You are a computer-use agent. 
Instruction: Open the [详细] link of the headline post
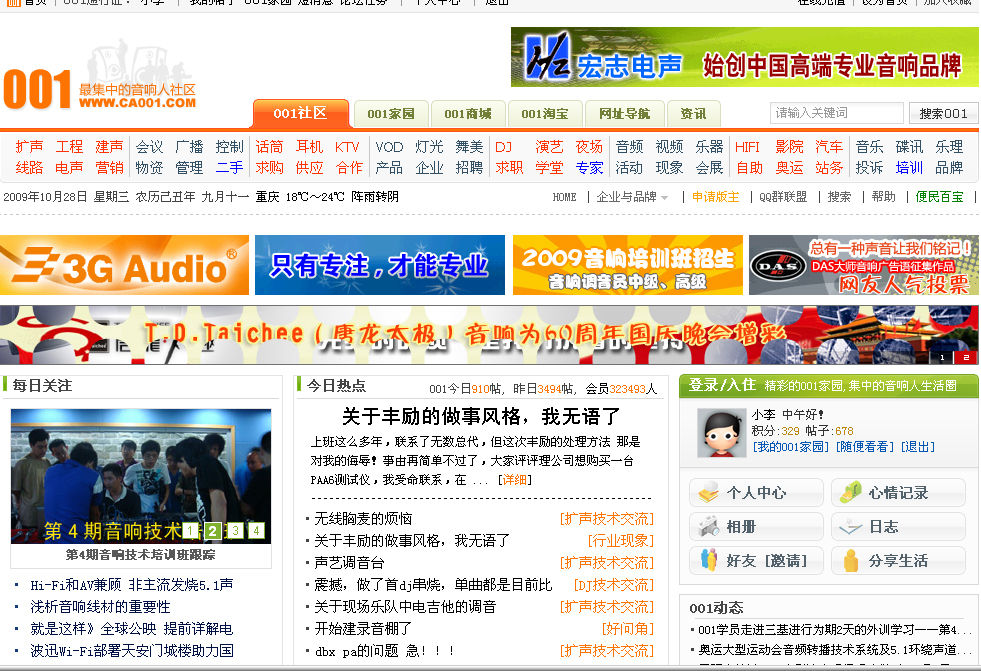(x=515, y=480)
